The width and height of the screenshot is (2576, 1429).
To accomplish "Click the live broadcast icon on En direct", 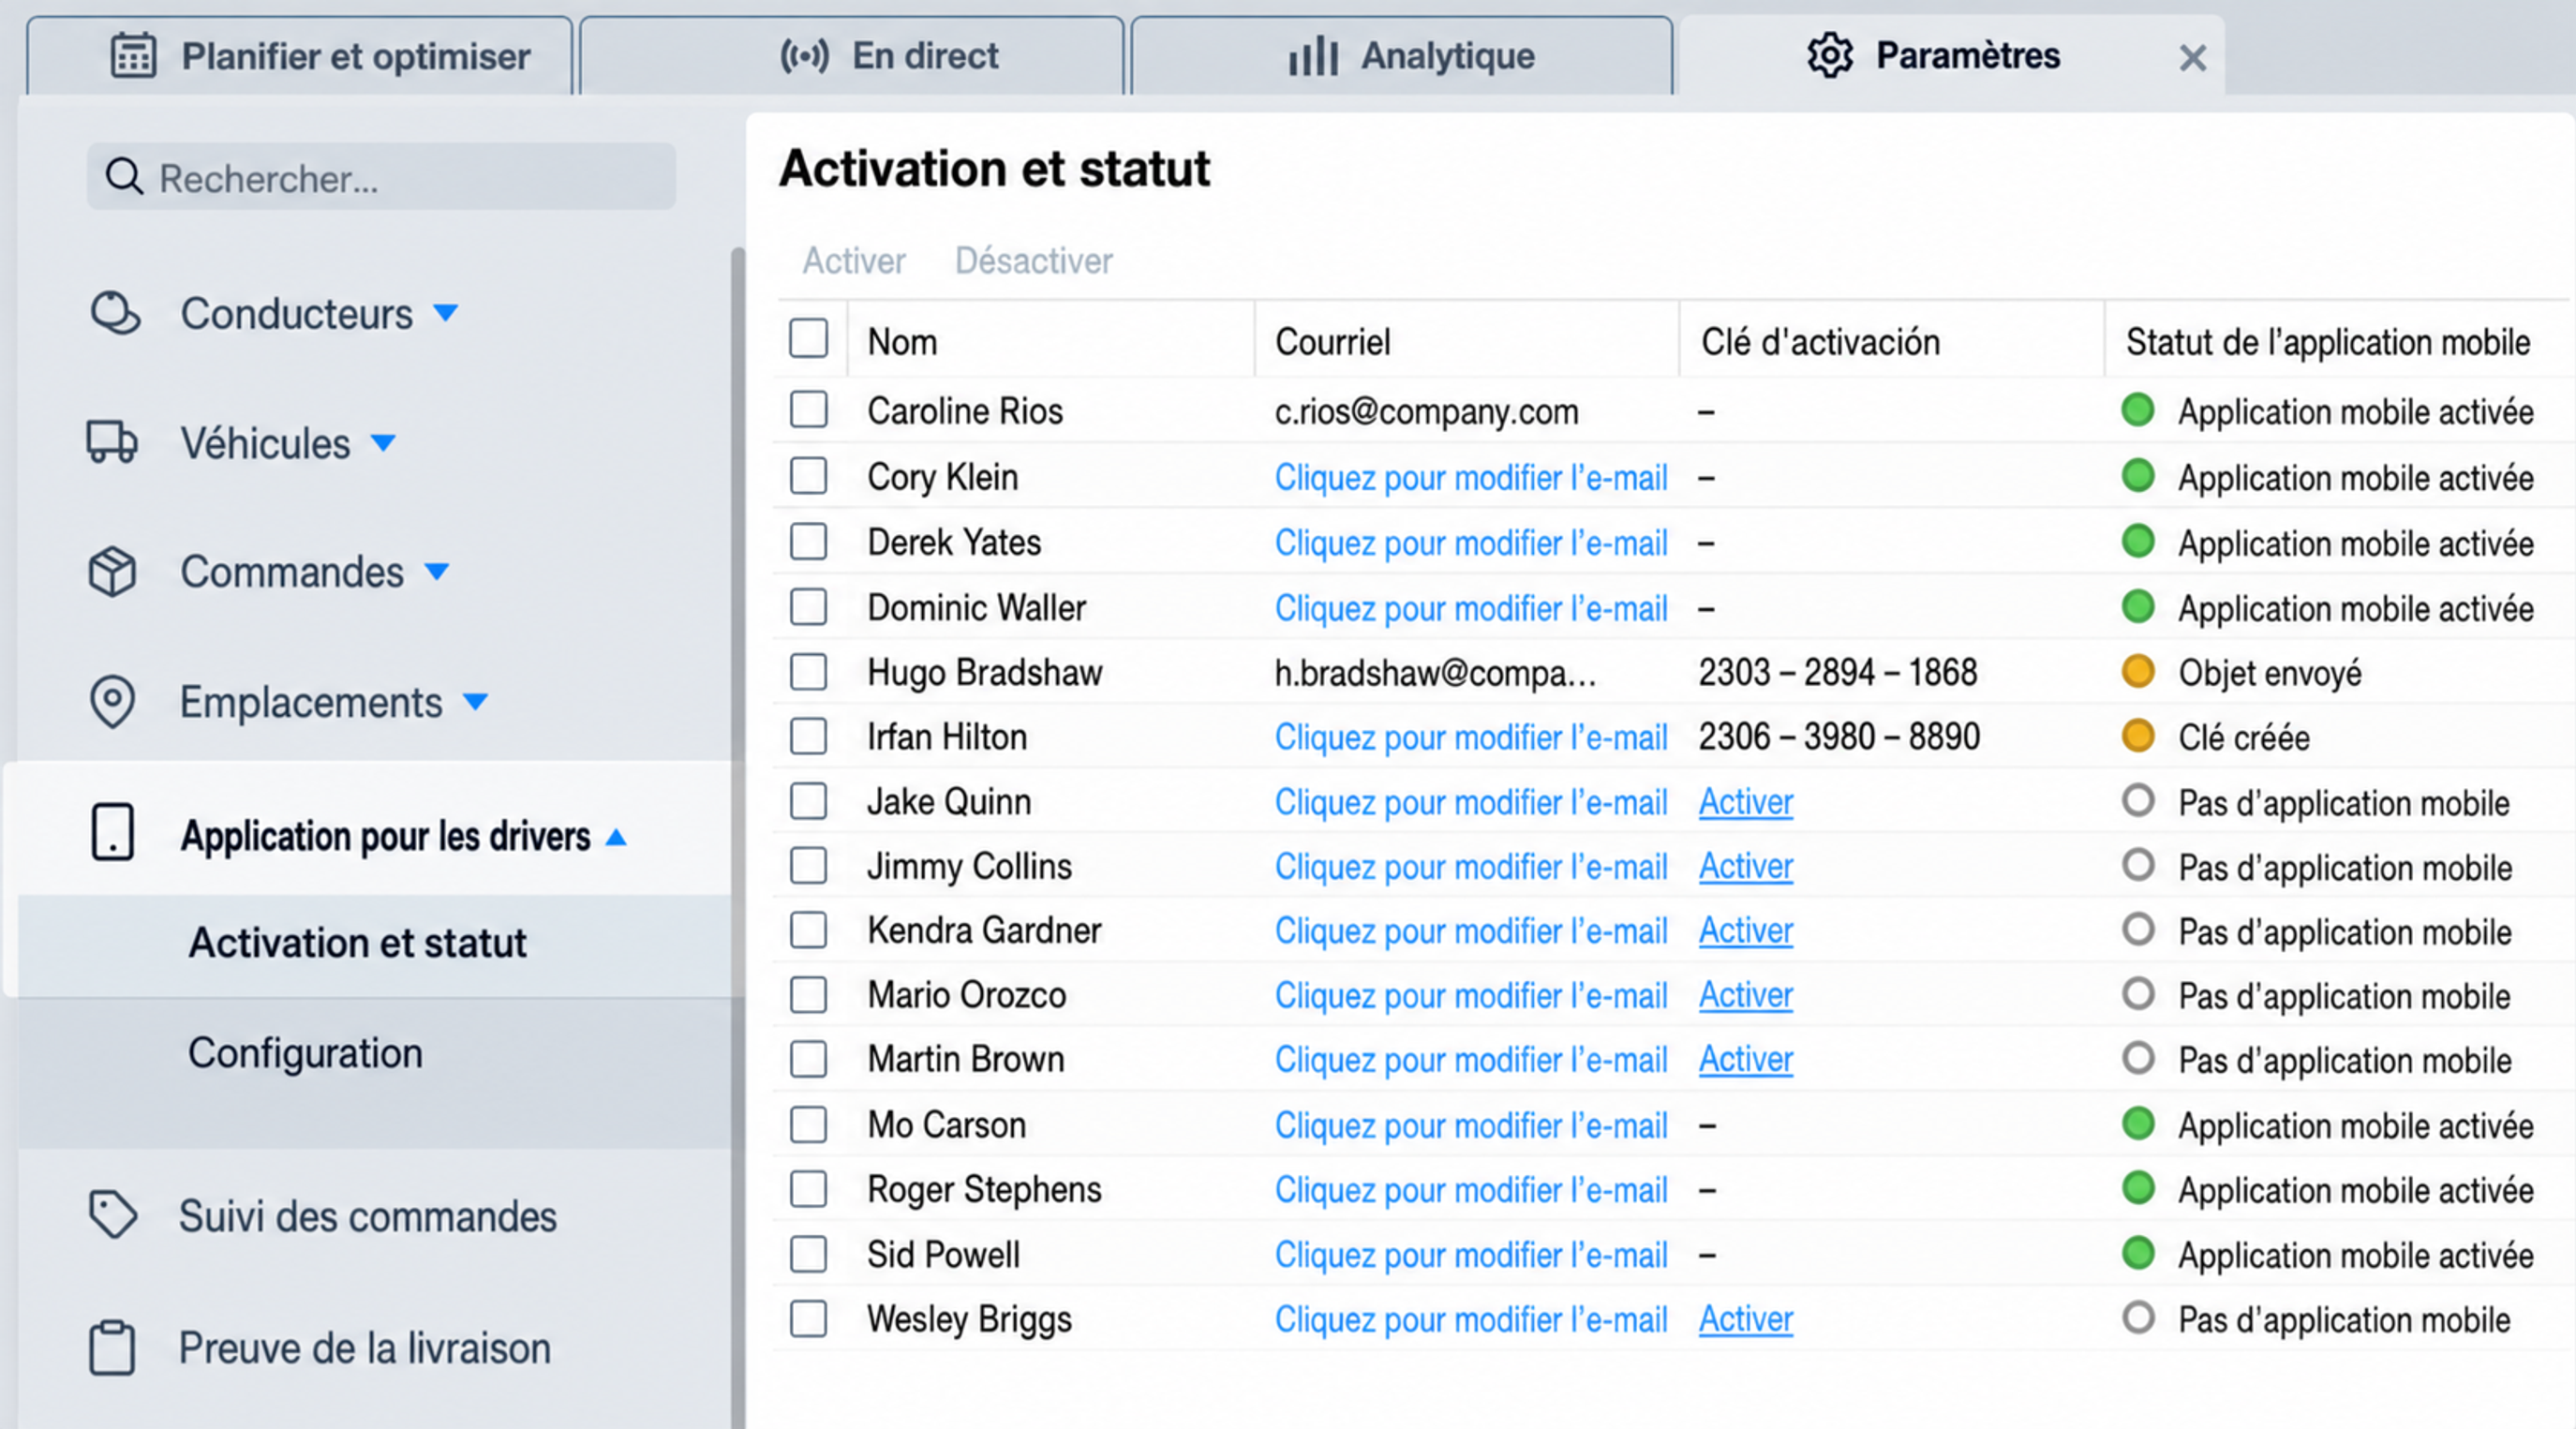I will [805, 56].
